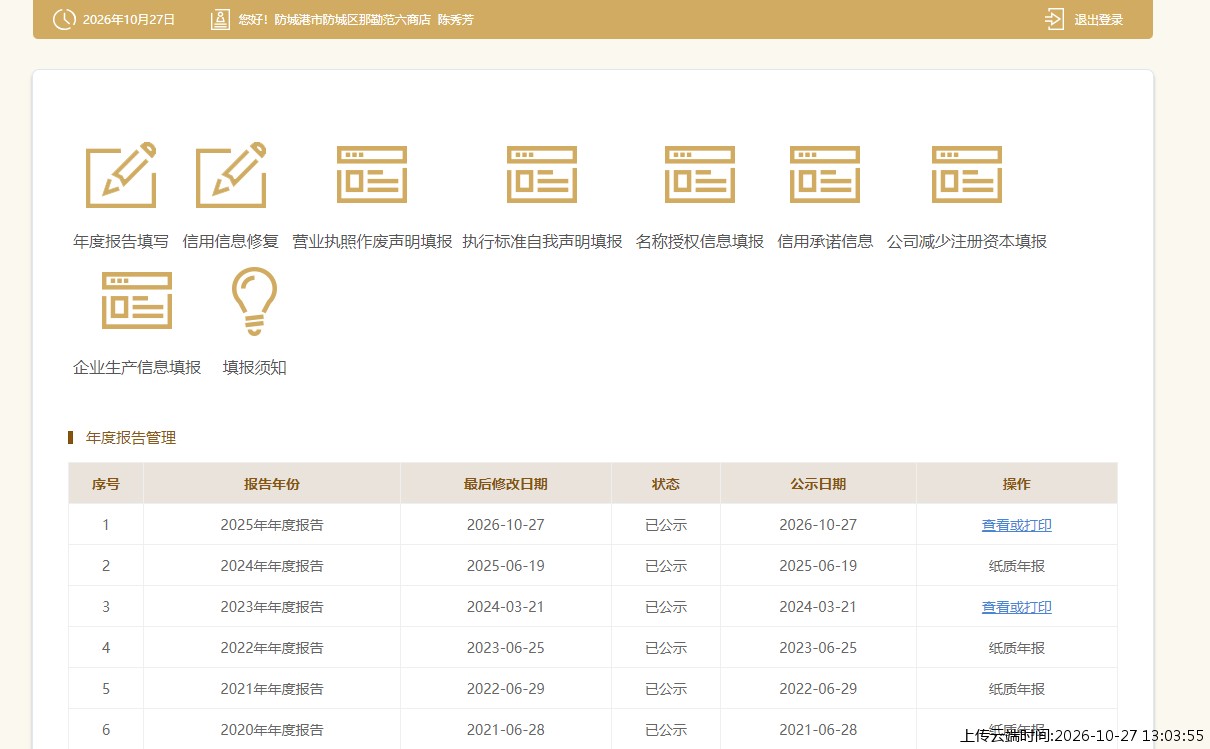Open 查看或打印 for 2025年年度报告
Screen dimensions: 1210x749
(x=1017, y=525)
